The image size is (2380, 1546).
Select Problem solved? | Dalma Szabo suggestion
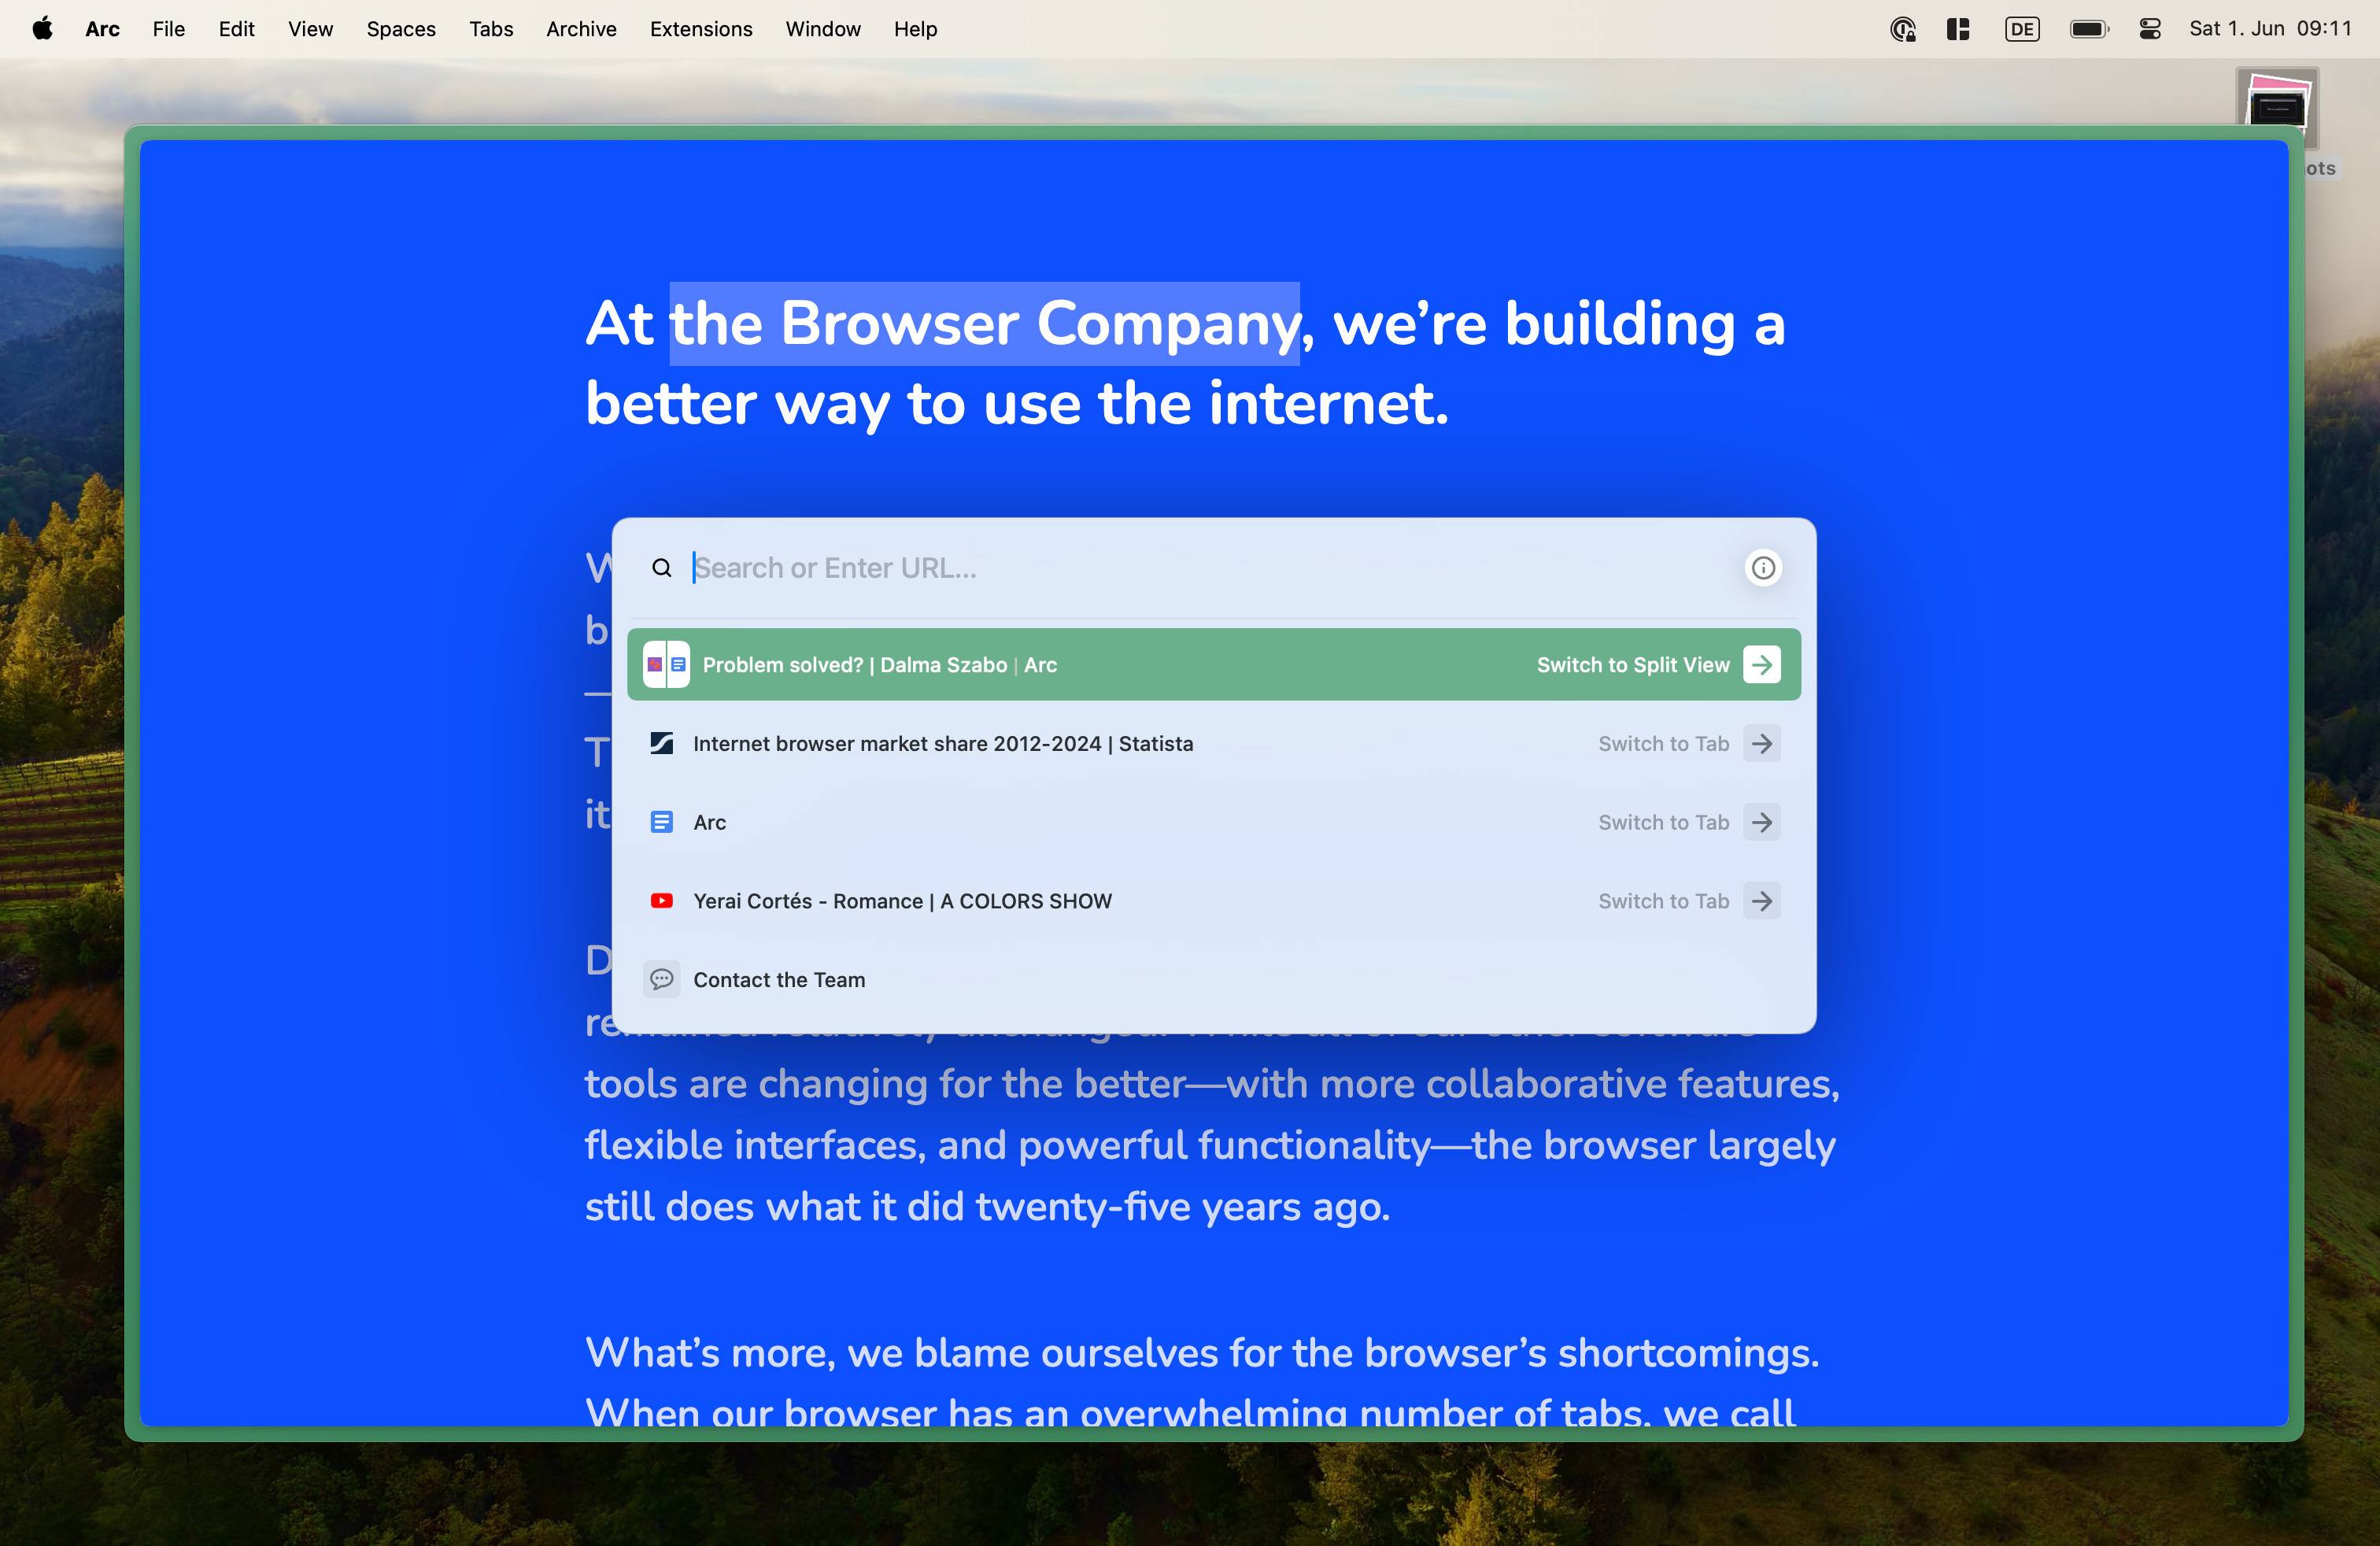click(x=1214, y=665)
